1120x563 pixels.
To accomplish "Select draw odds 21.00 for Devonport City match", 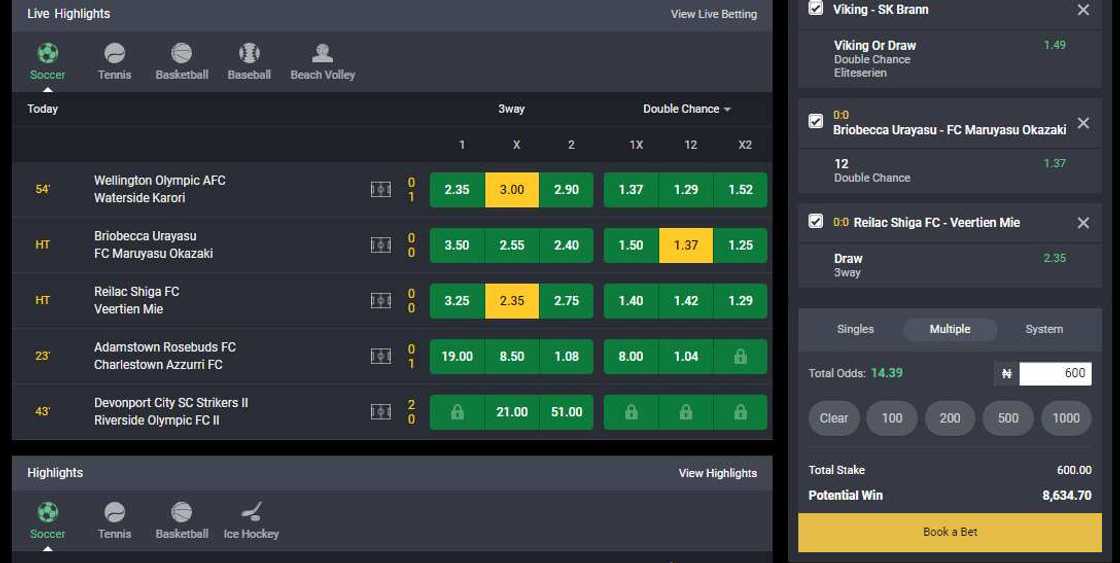I will (511, 412).
